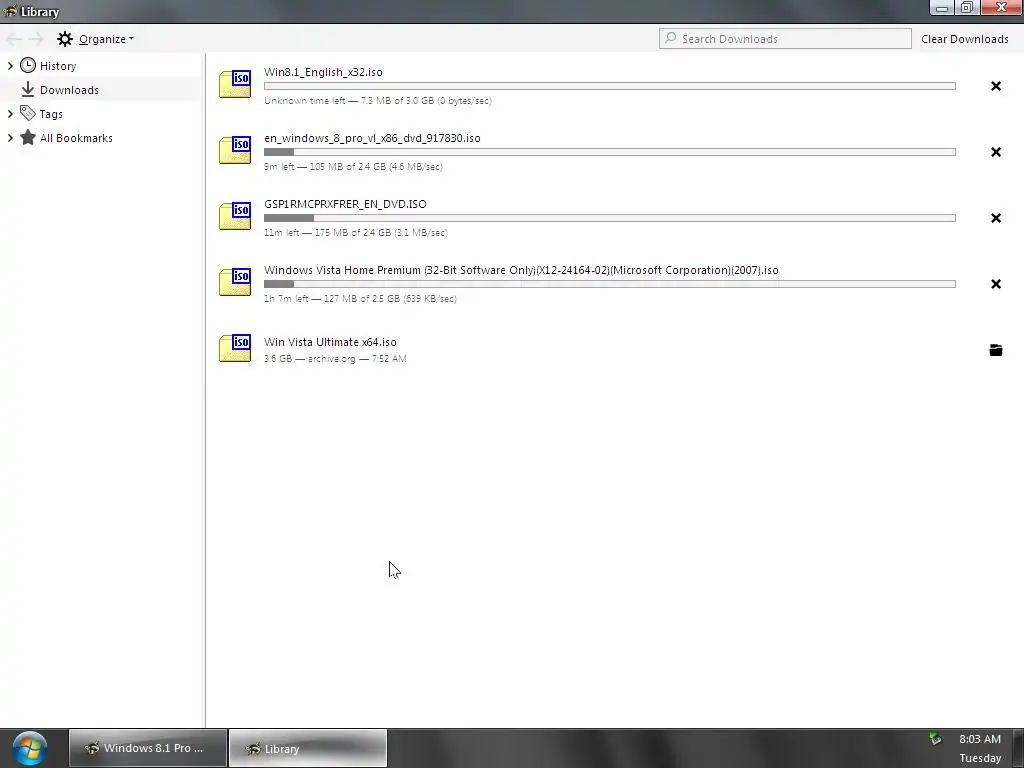Go back with the back arrow
The width and height of the screenshot is (1024, 768).
point(14,39)
